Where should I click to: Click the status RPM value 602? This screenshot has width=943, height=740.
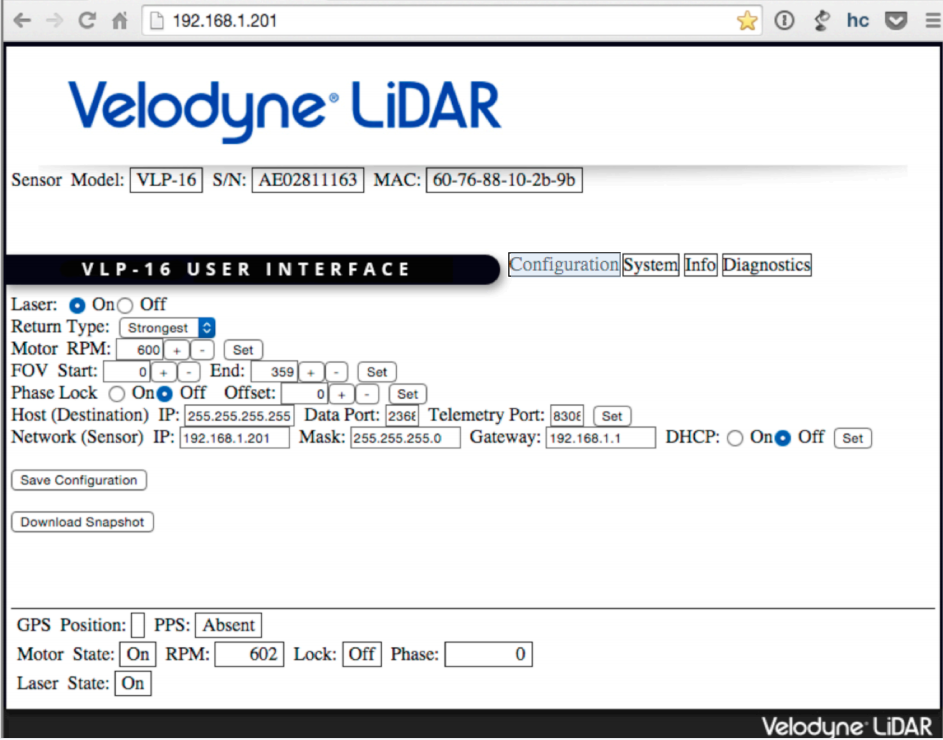249,655
